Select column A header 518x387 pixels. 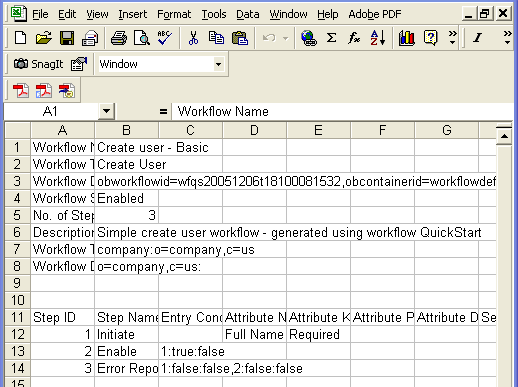pyautogui.click(x=62, y=130)
